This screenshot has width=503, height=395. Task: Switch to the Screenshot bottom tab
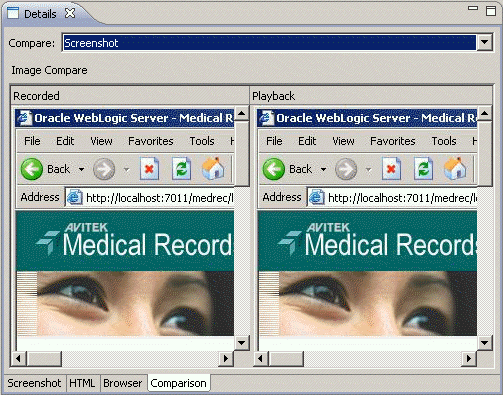34,383
